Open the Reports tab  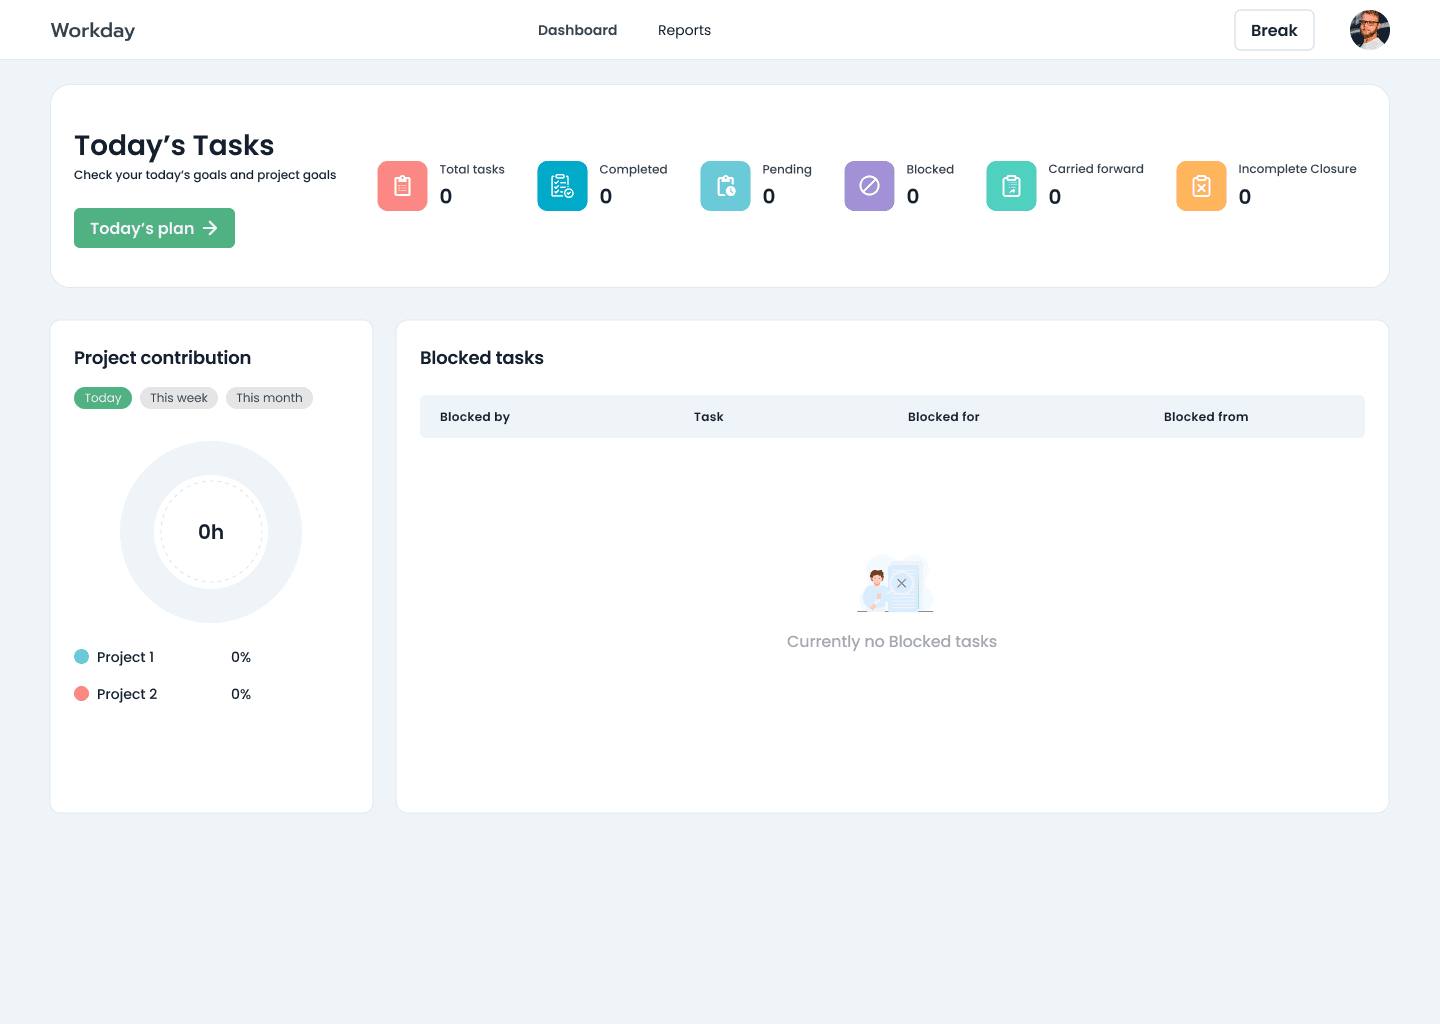click(x=684, y=30)
